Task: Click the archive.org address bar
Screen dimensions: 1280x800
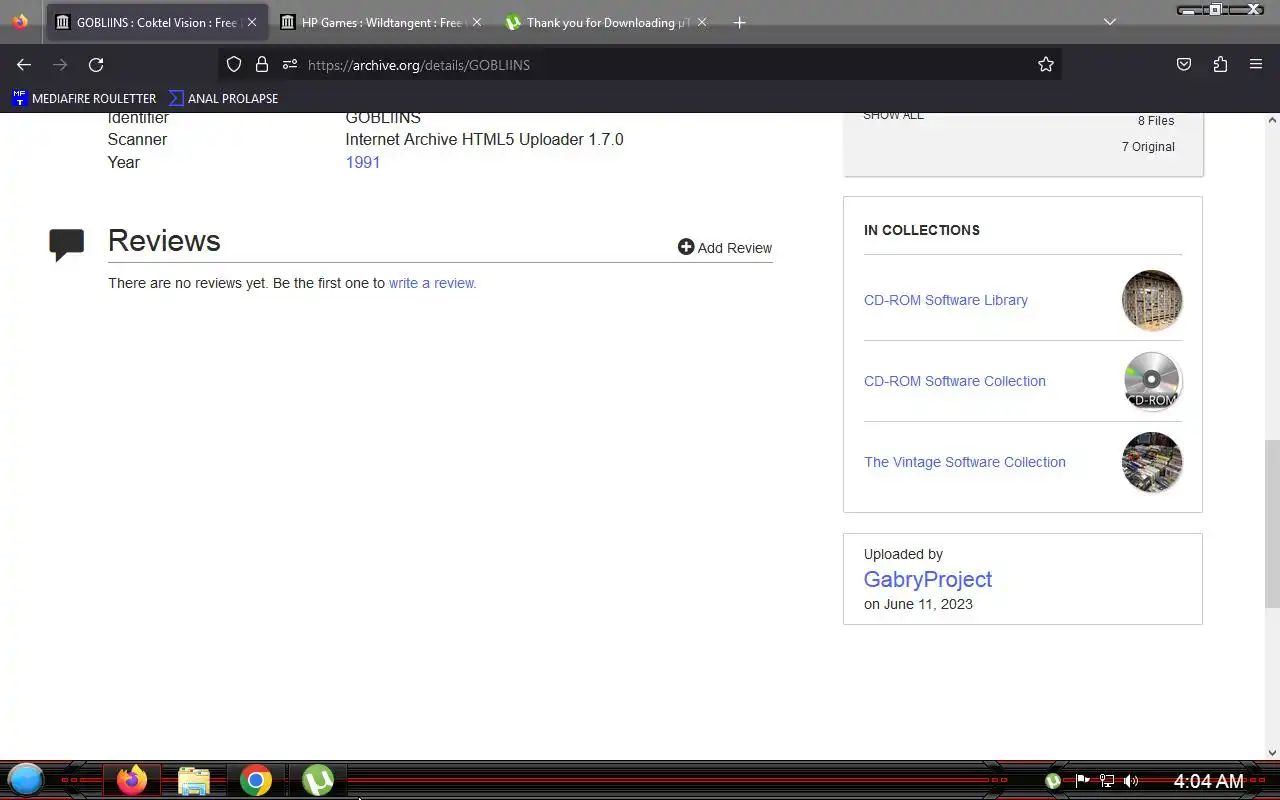Action: [x=640, y=64]
